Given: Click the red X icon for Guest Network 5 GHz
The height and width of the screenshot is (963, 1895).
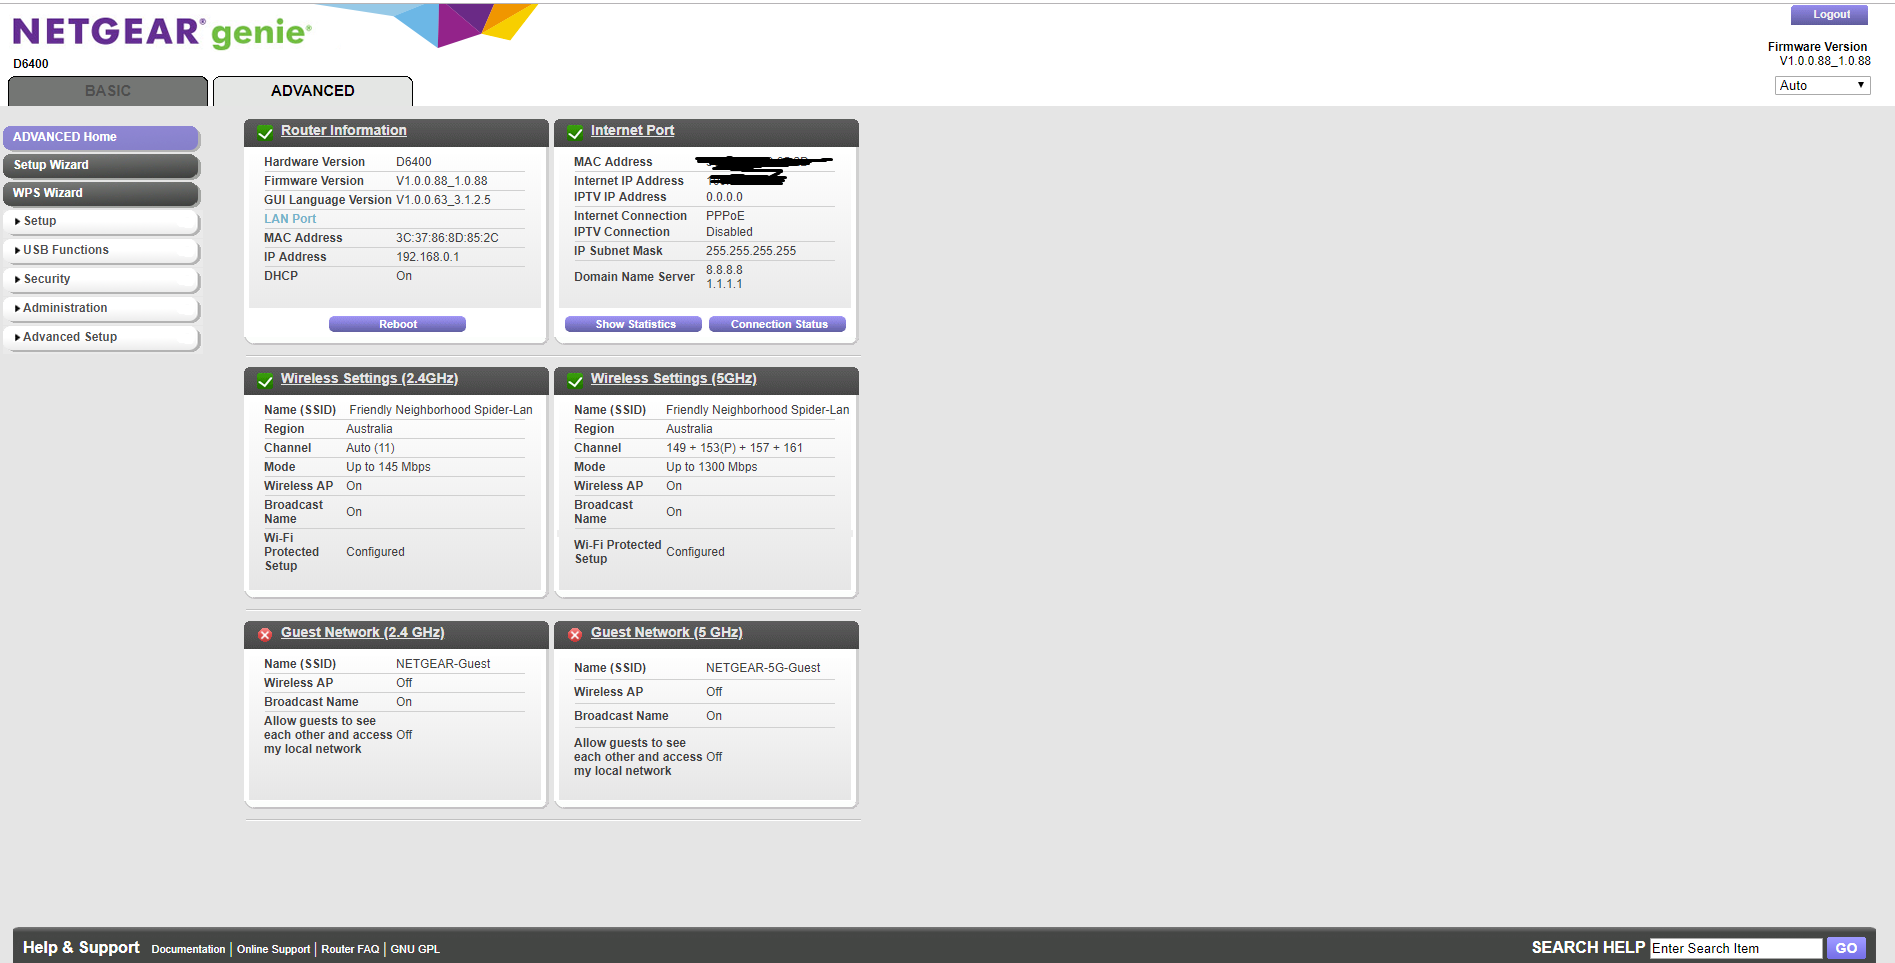Looking at the screenshot, I should tap(575, 634).
